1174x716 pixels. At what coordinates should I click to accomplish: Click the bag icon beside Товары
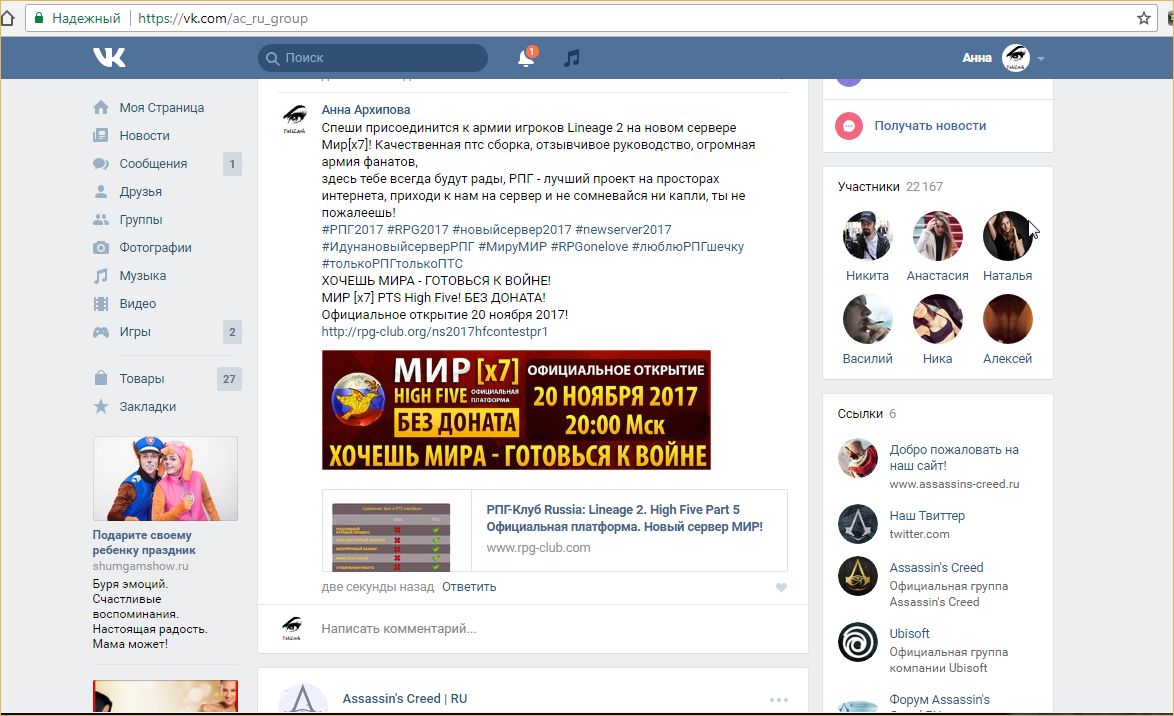100,378
